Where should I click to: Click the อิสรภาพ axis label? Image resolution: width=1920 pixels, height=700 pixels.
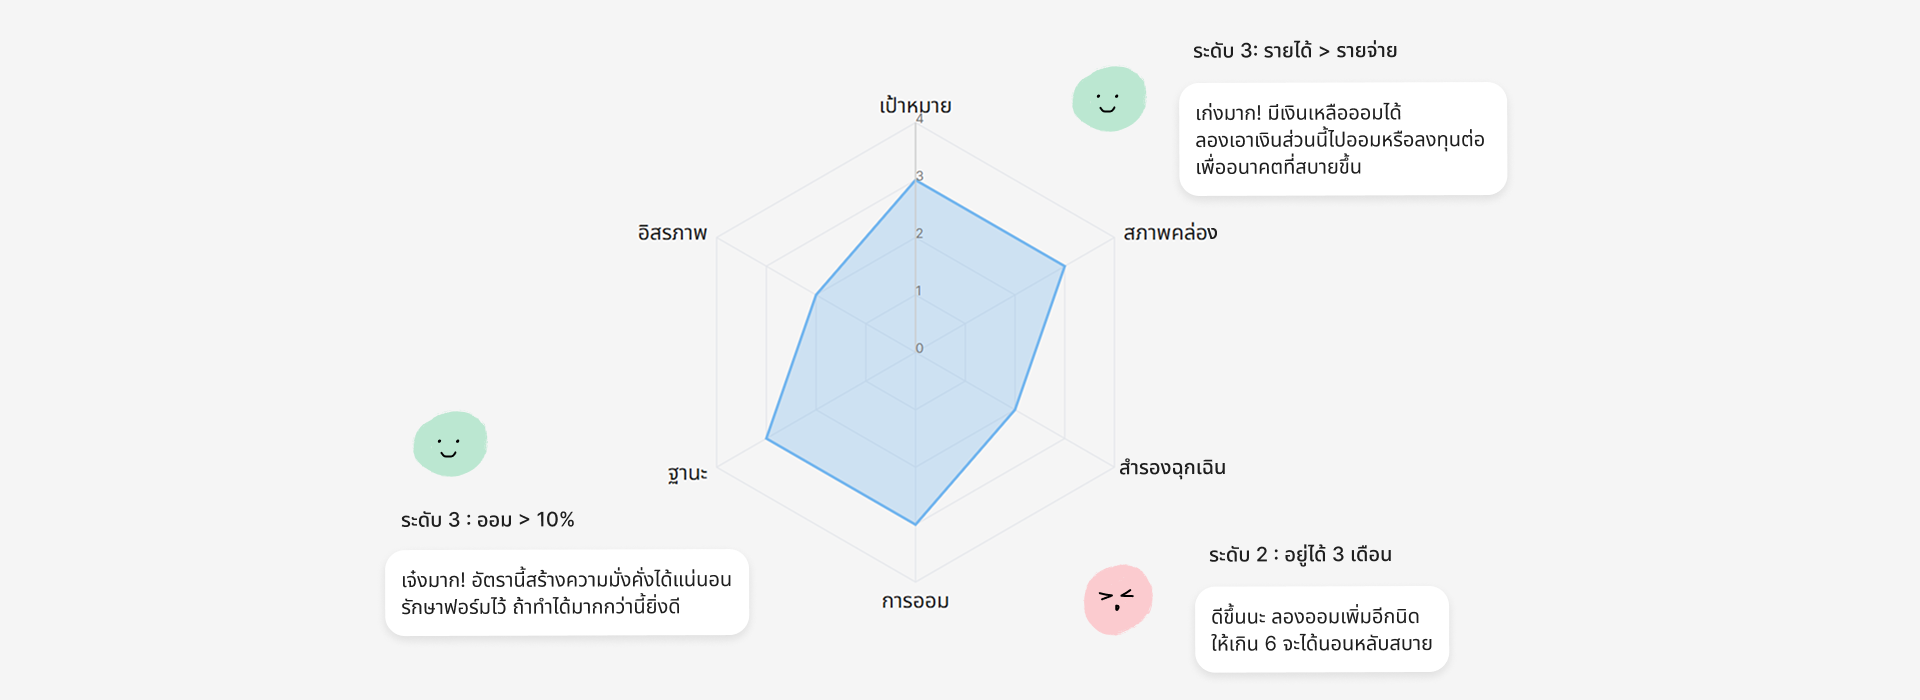click(x=672, y=233)
